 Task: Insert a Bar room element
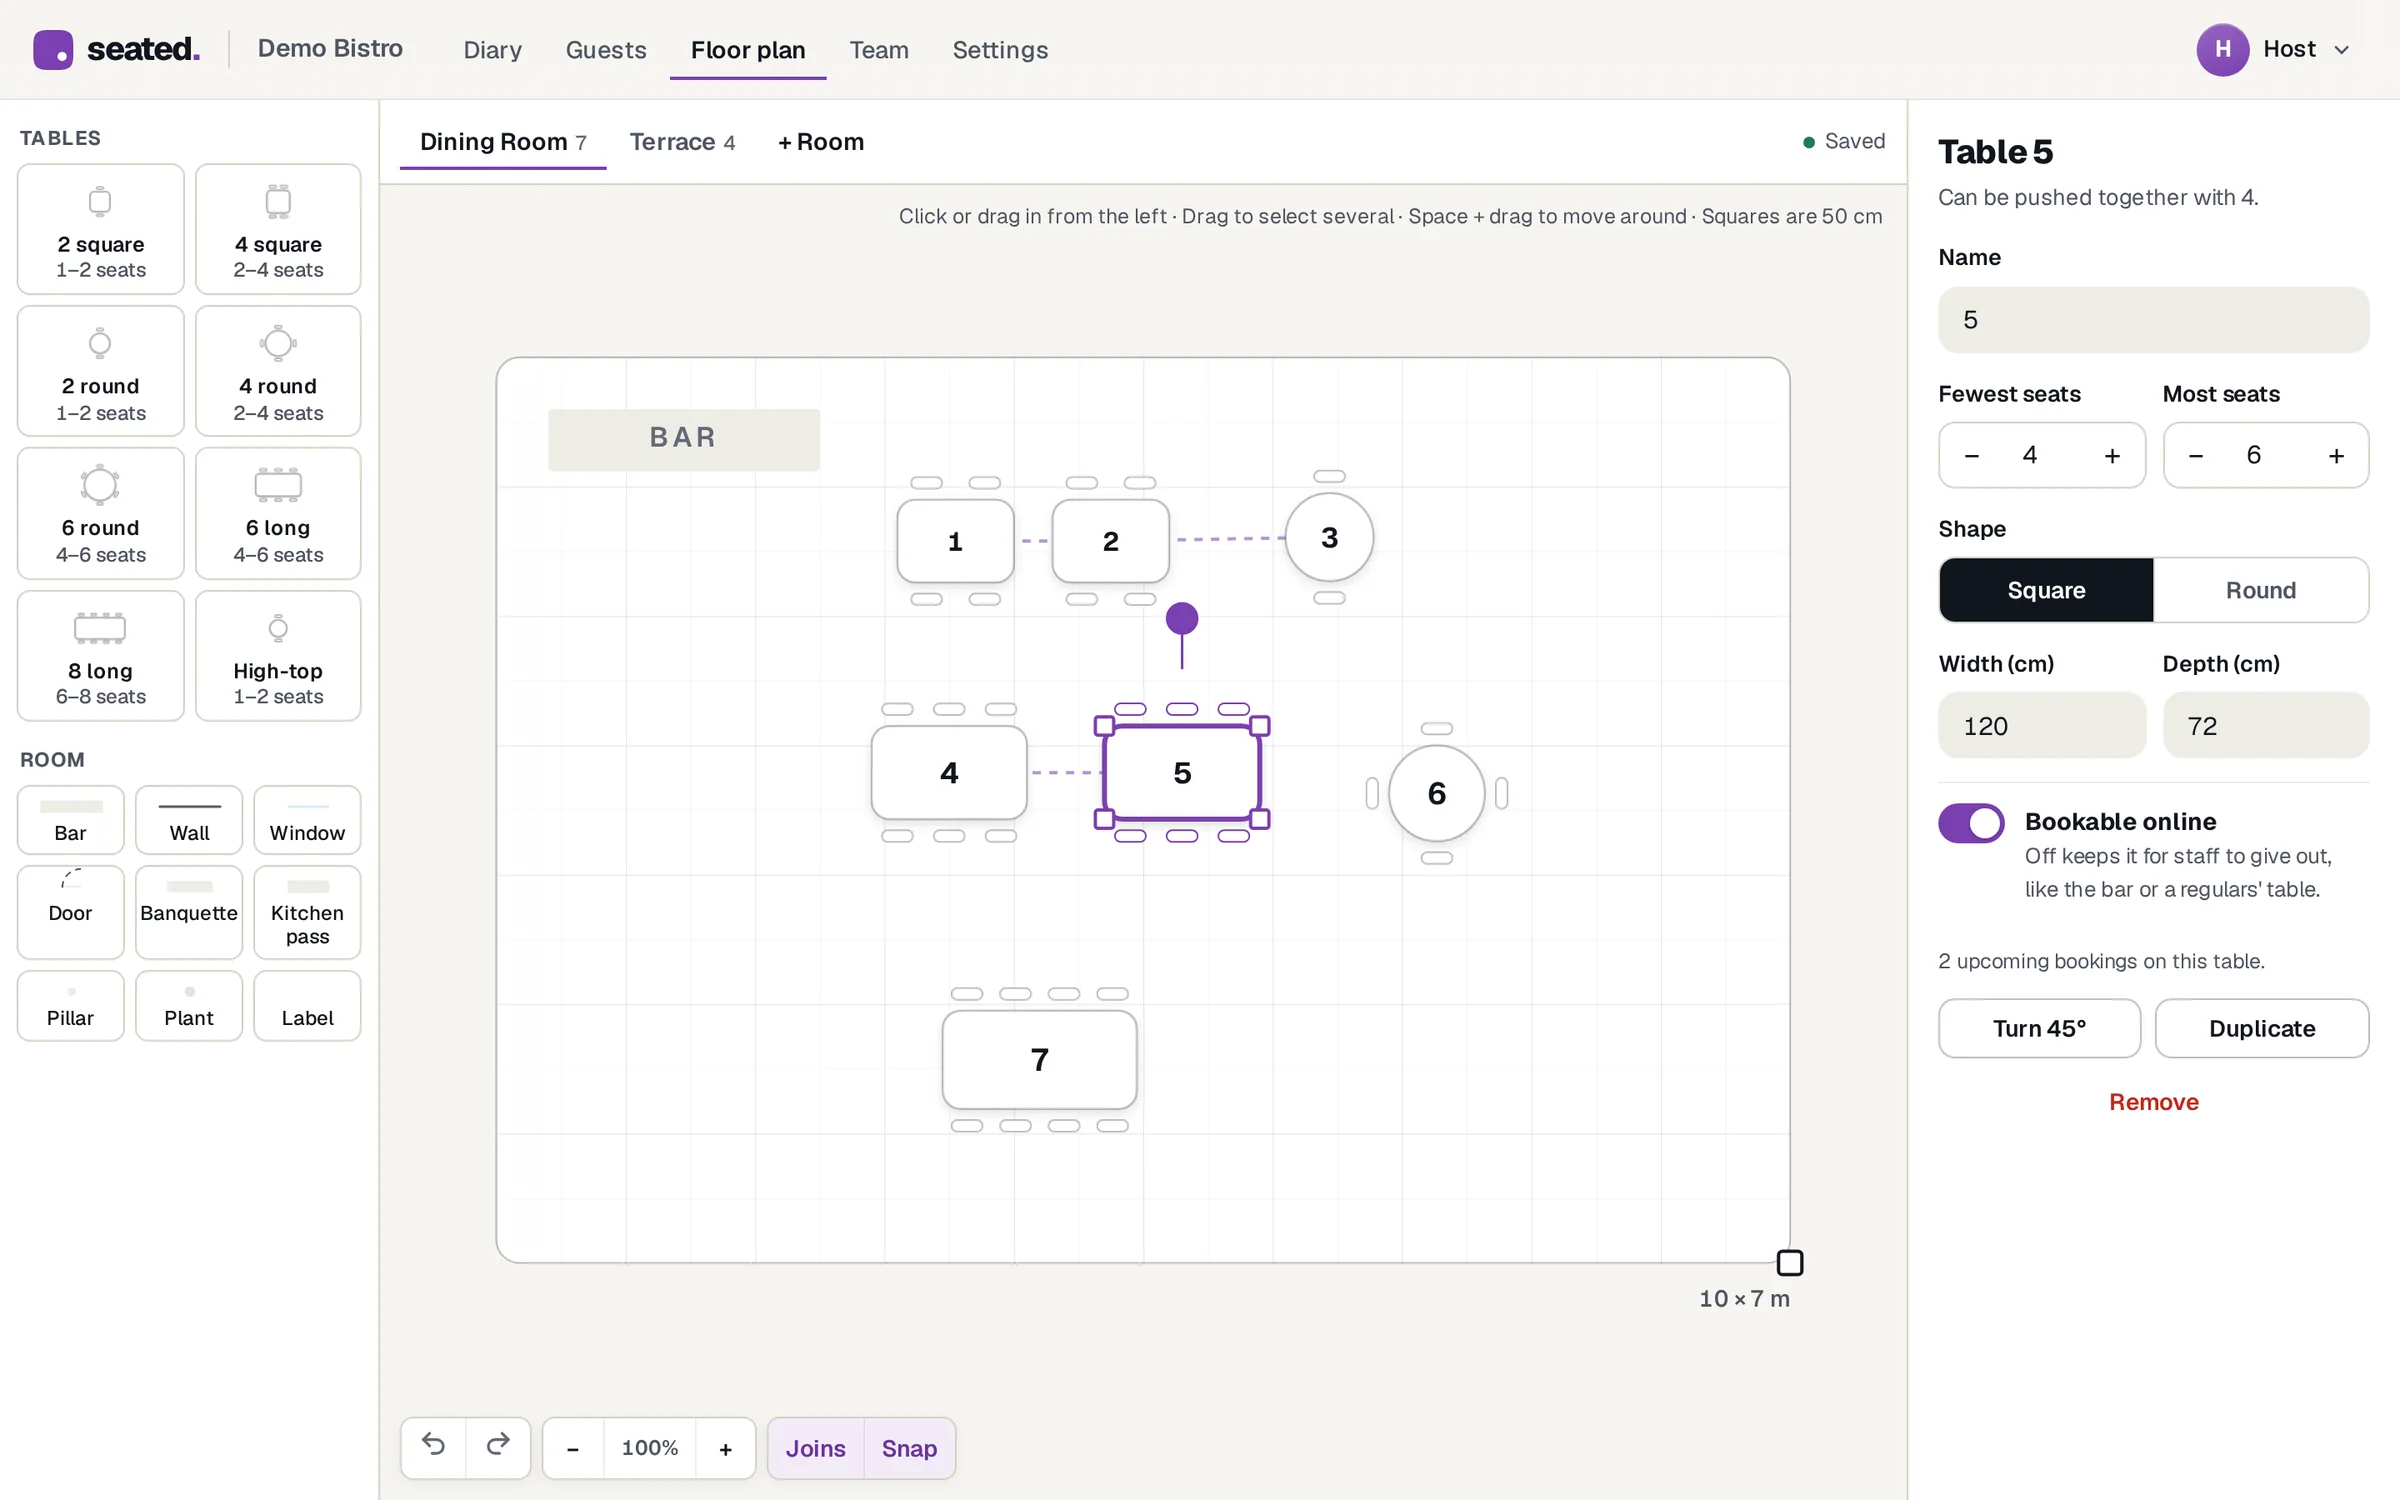70,820
